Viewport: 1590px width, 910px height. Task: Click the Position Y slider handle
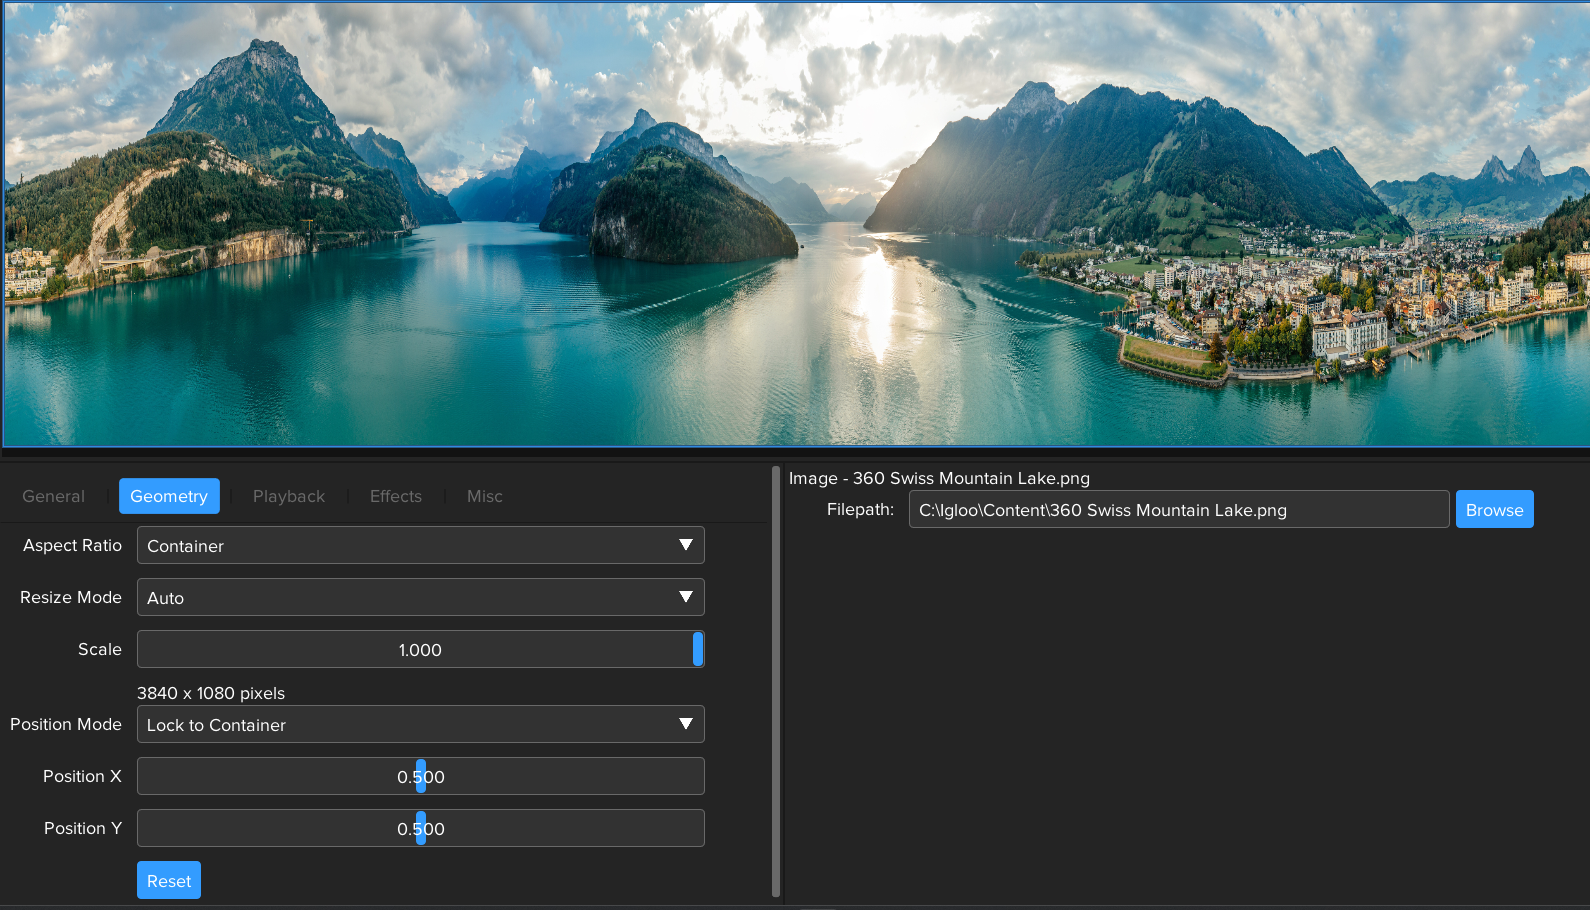click(421, 828)
